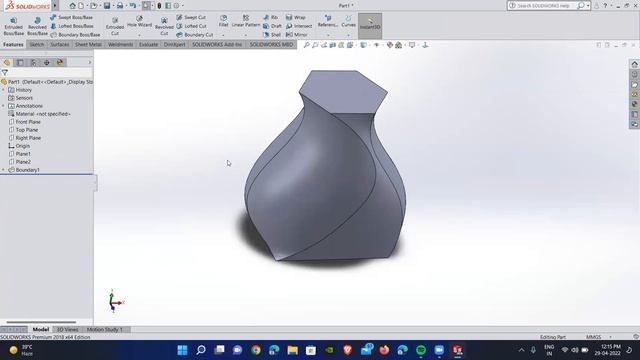The image size is (640, 360).
Task: Open the DimXpertManager tab icon
Action: click(x=47, y=62)
